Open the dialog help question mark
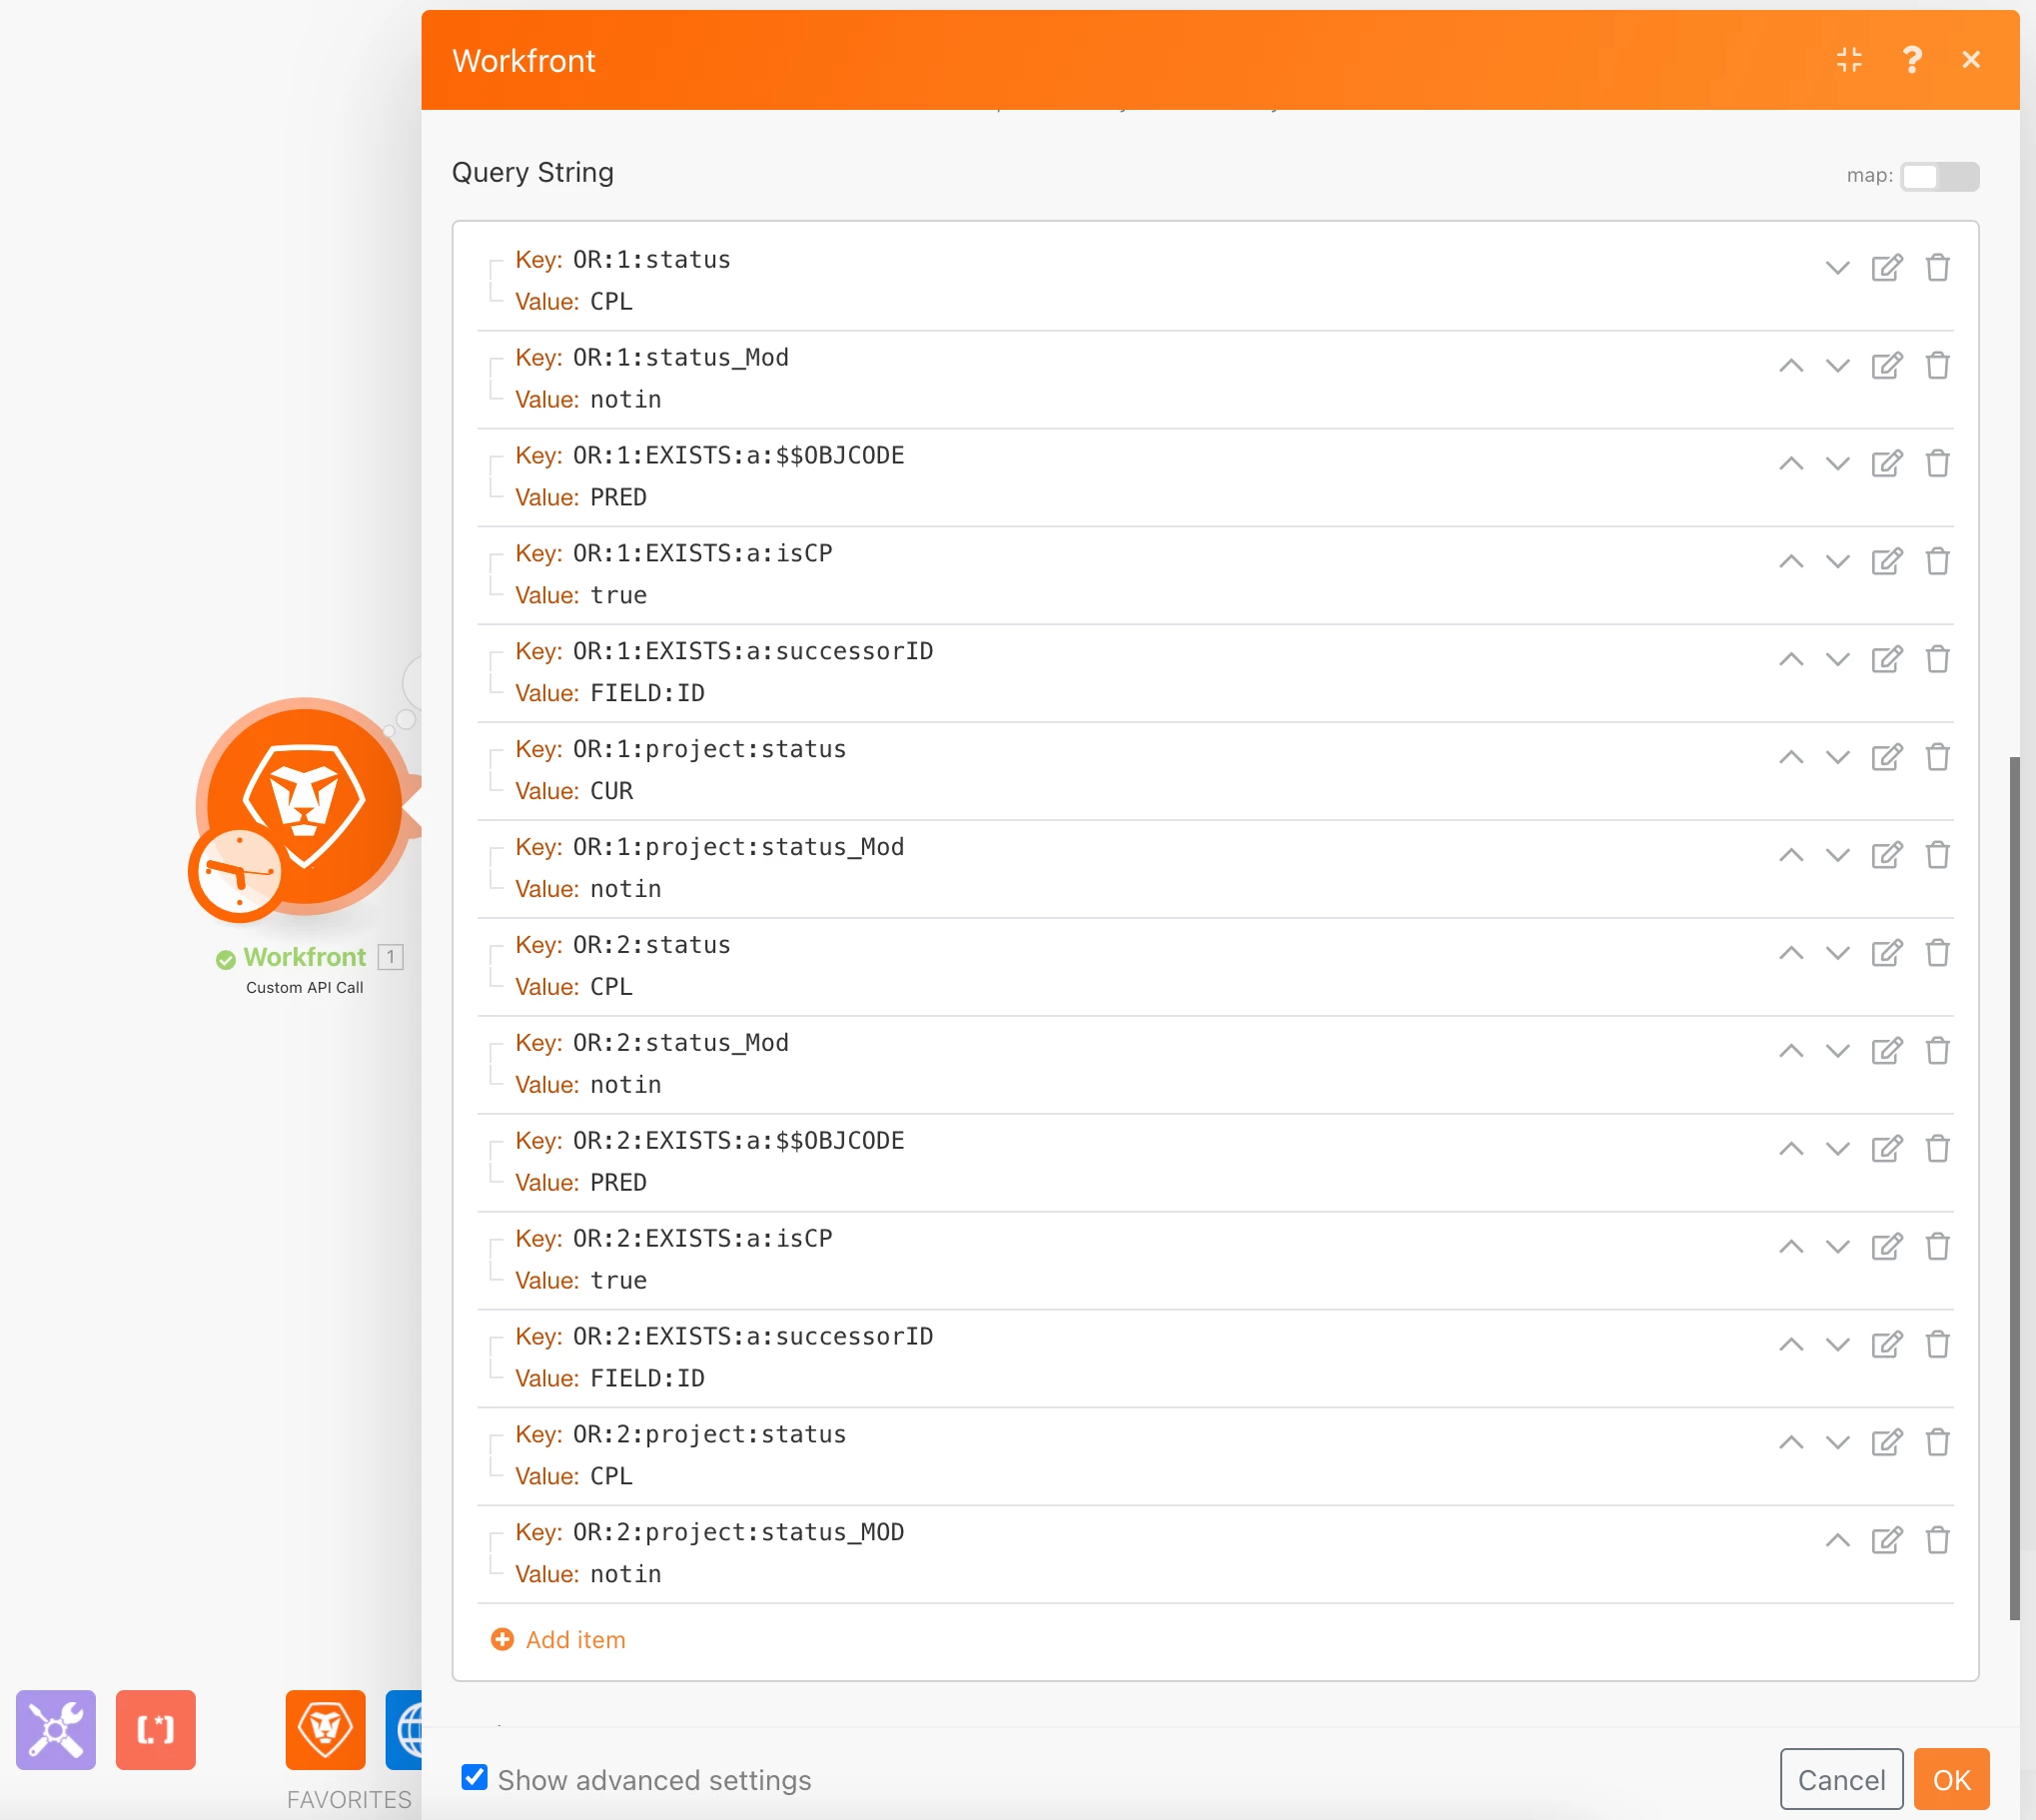 pos(1911,60)
